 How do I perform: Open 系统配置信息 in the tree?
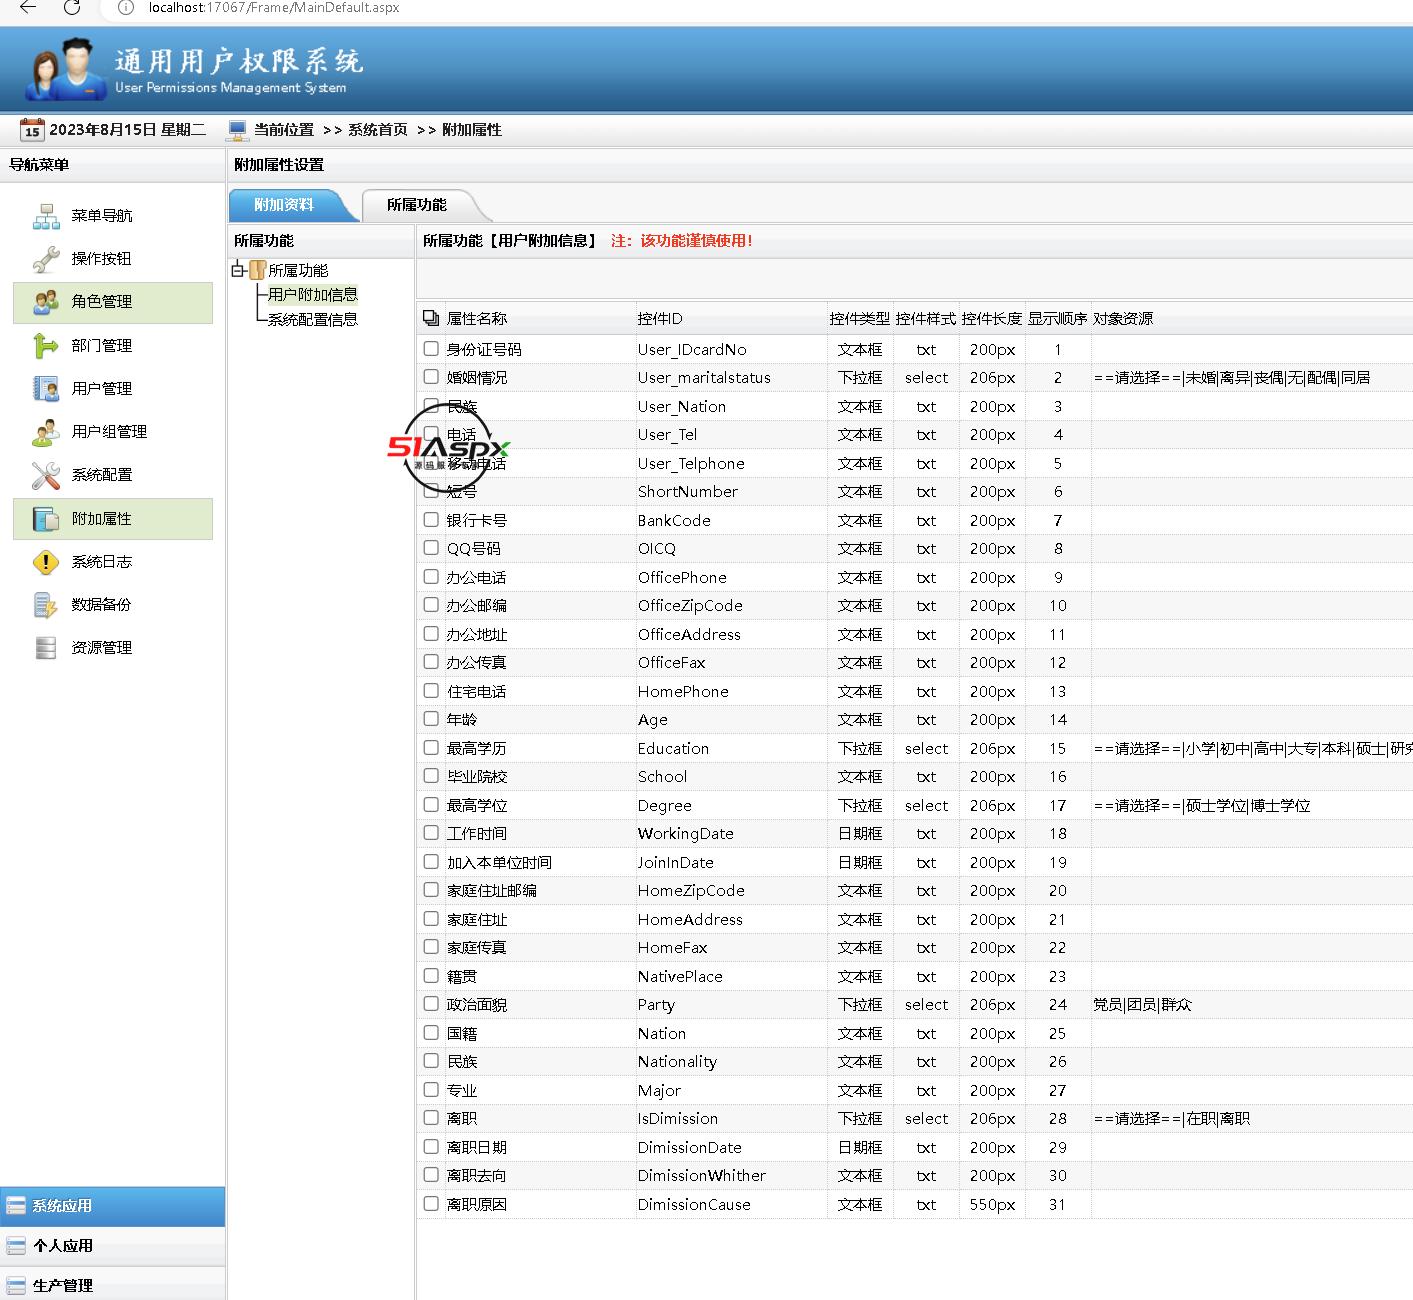[312, 320]
